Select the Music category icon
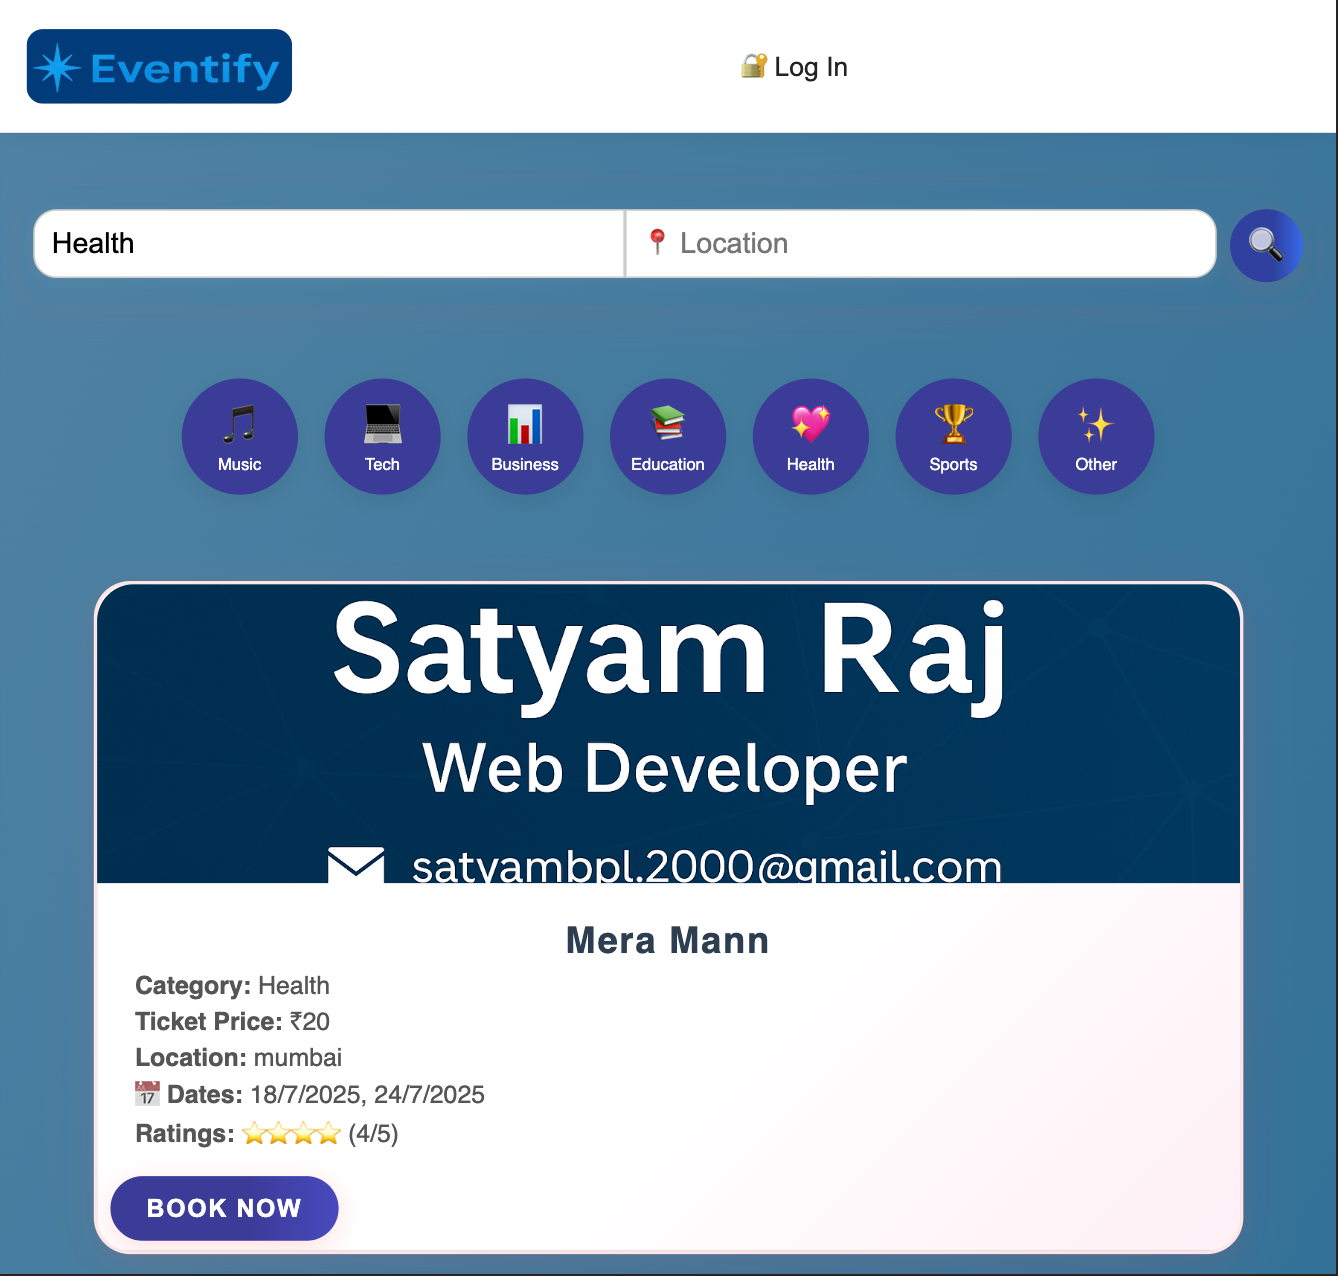Image resolution: width=1338 pixels, height=1276 pixels. click(240, 436)
